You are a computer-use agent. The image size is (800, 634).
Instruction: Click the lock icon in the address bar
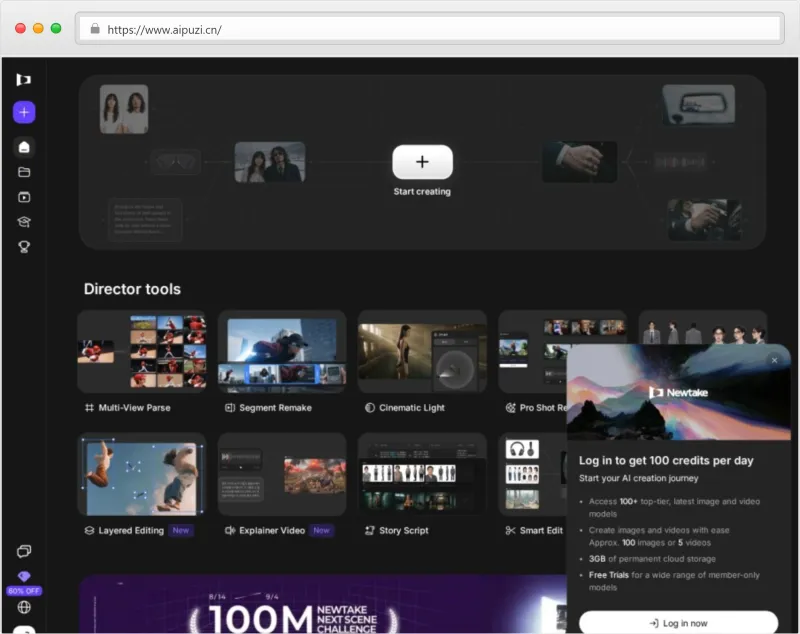(x=95, y=29)
